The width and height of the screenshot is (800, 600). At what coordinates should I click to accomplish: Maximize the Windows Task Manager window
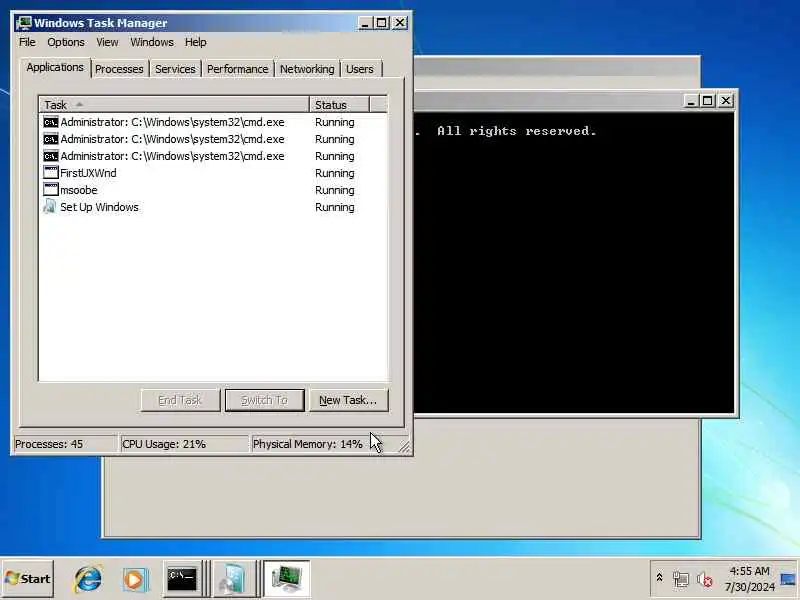[x=382, y=23]
